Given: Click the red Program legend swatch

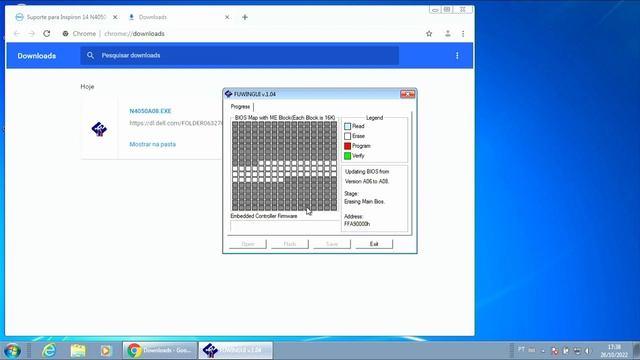Looking at the screenshot, I should (x=347, y=146).
